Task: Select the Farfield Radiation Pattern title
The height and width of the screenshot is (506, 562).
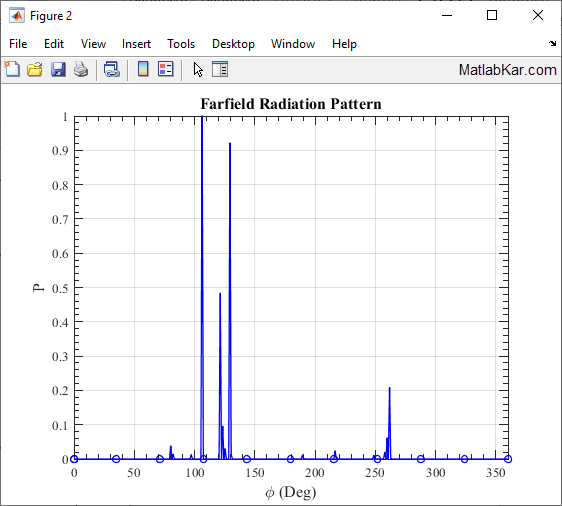Action: pos(291,104)
